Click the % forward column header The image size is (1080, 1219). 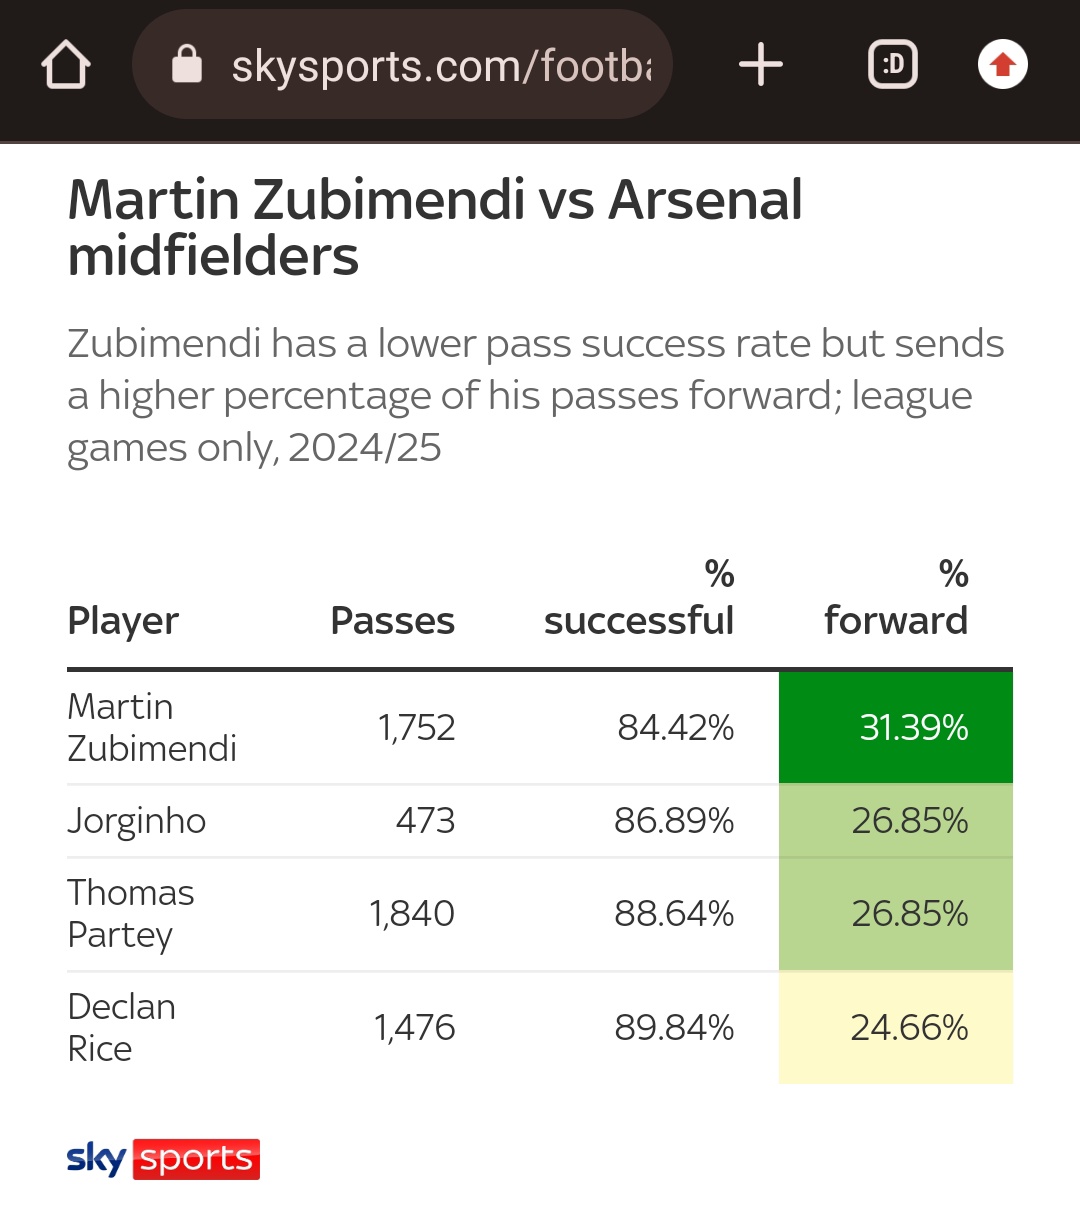896,600
